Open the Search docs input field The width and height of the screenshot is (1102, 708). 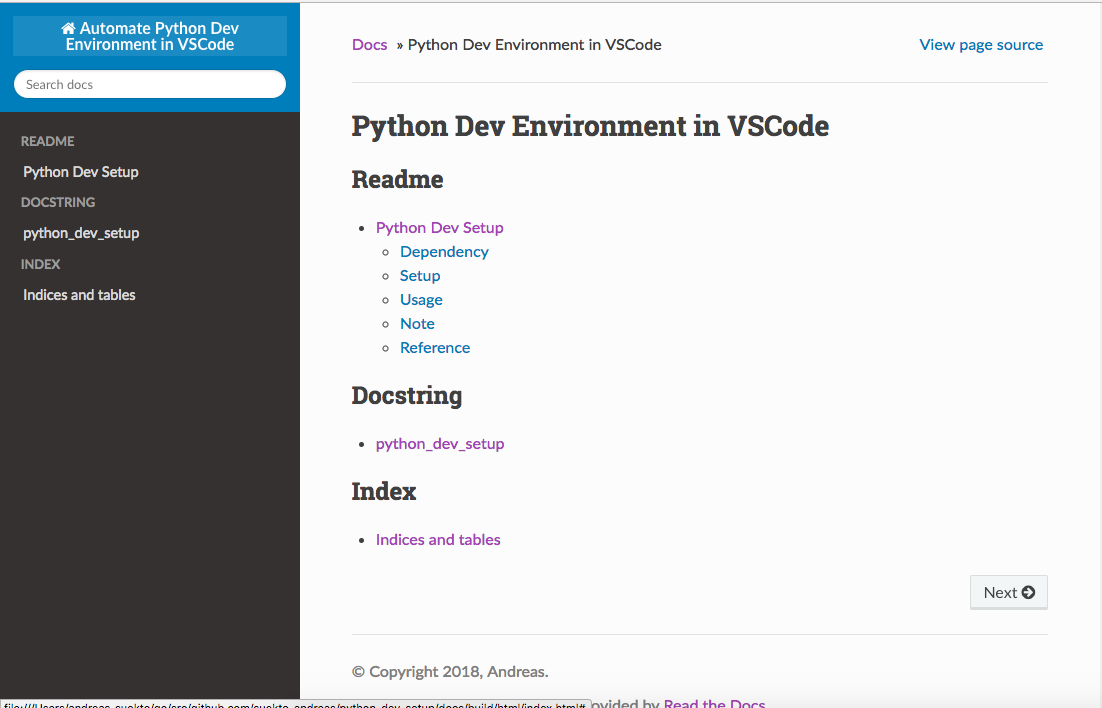pyautogui.click(x=149, y=84)
